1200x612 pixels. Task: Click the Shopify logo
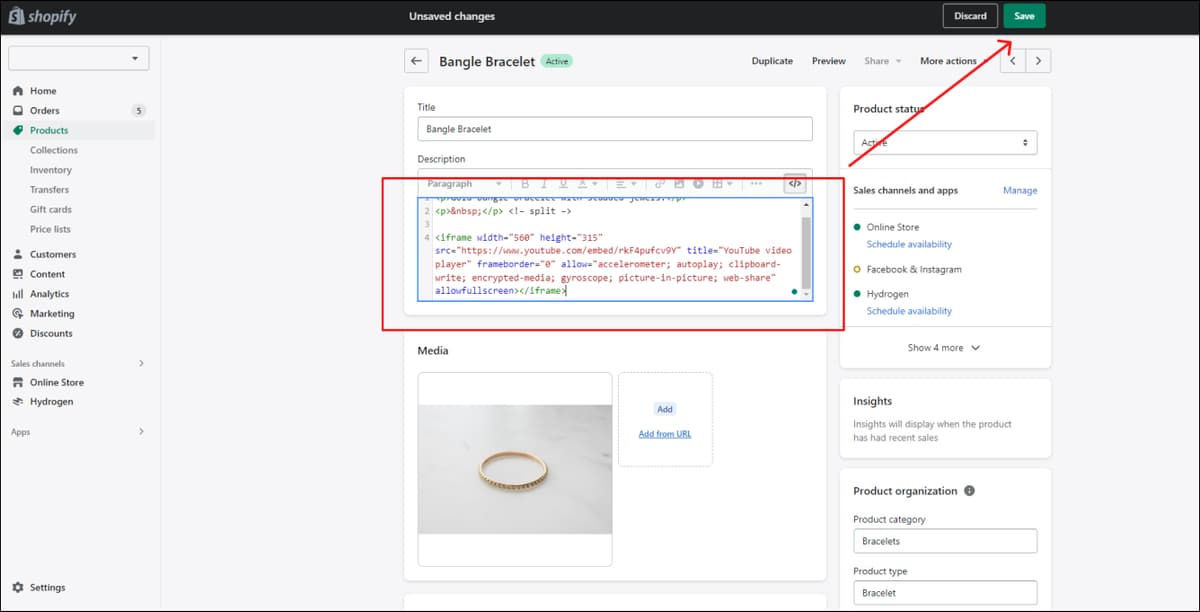(x=42, y=16)
